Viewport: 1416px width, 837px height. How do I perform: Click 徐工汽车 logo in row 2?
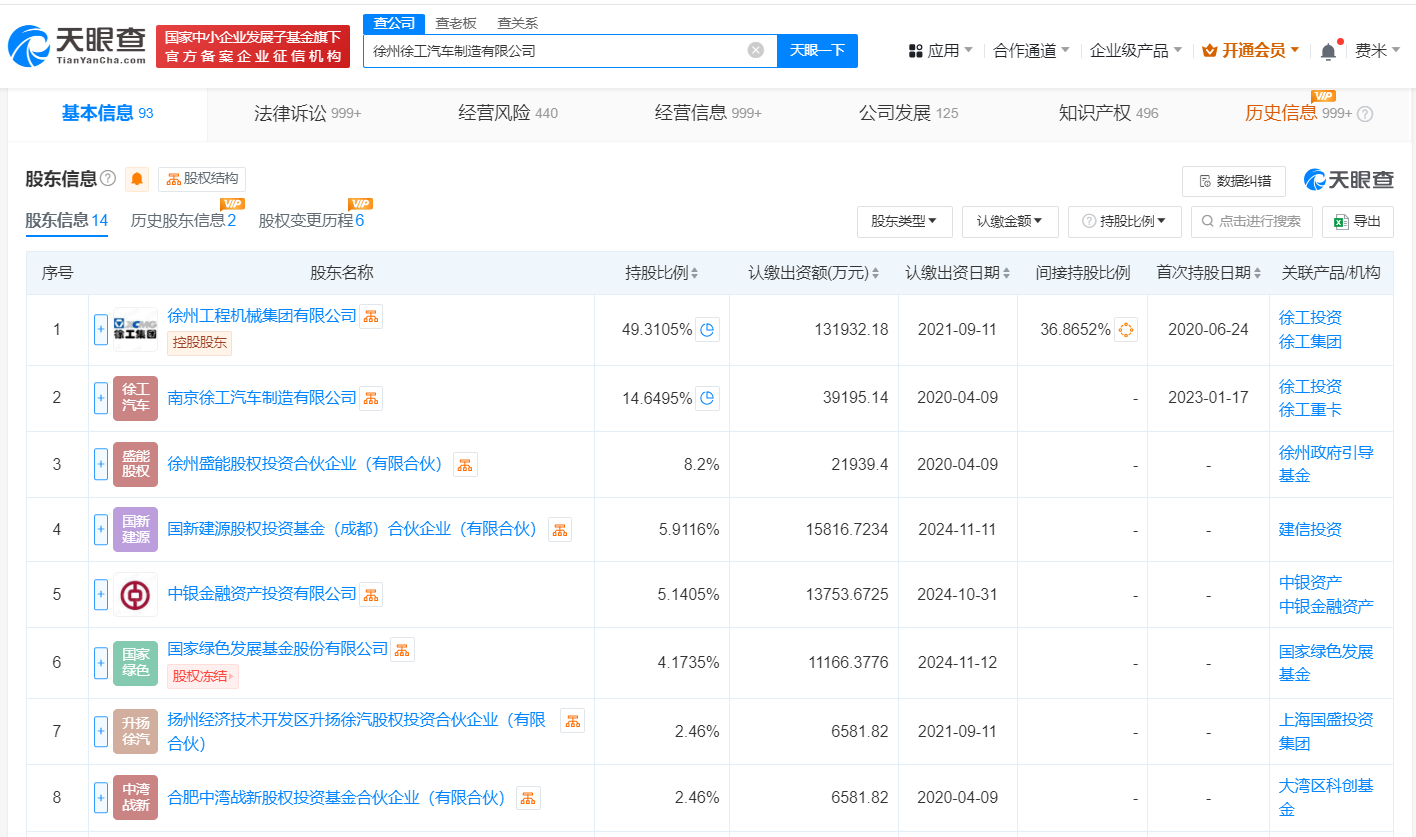click(135, 398)
